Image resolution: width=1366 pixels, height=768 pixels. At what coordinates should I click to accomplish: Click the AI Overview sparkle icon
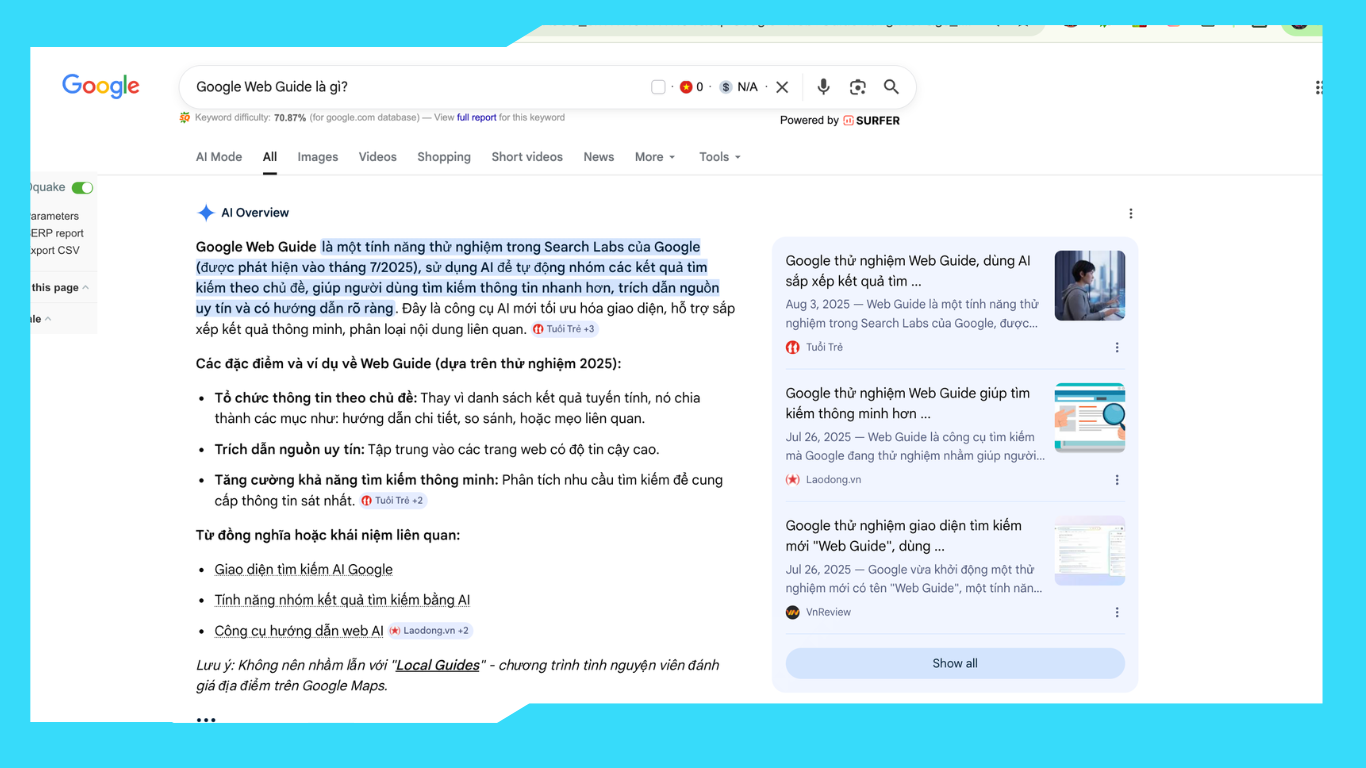pyautogui.click(x=206, y=213)
